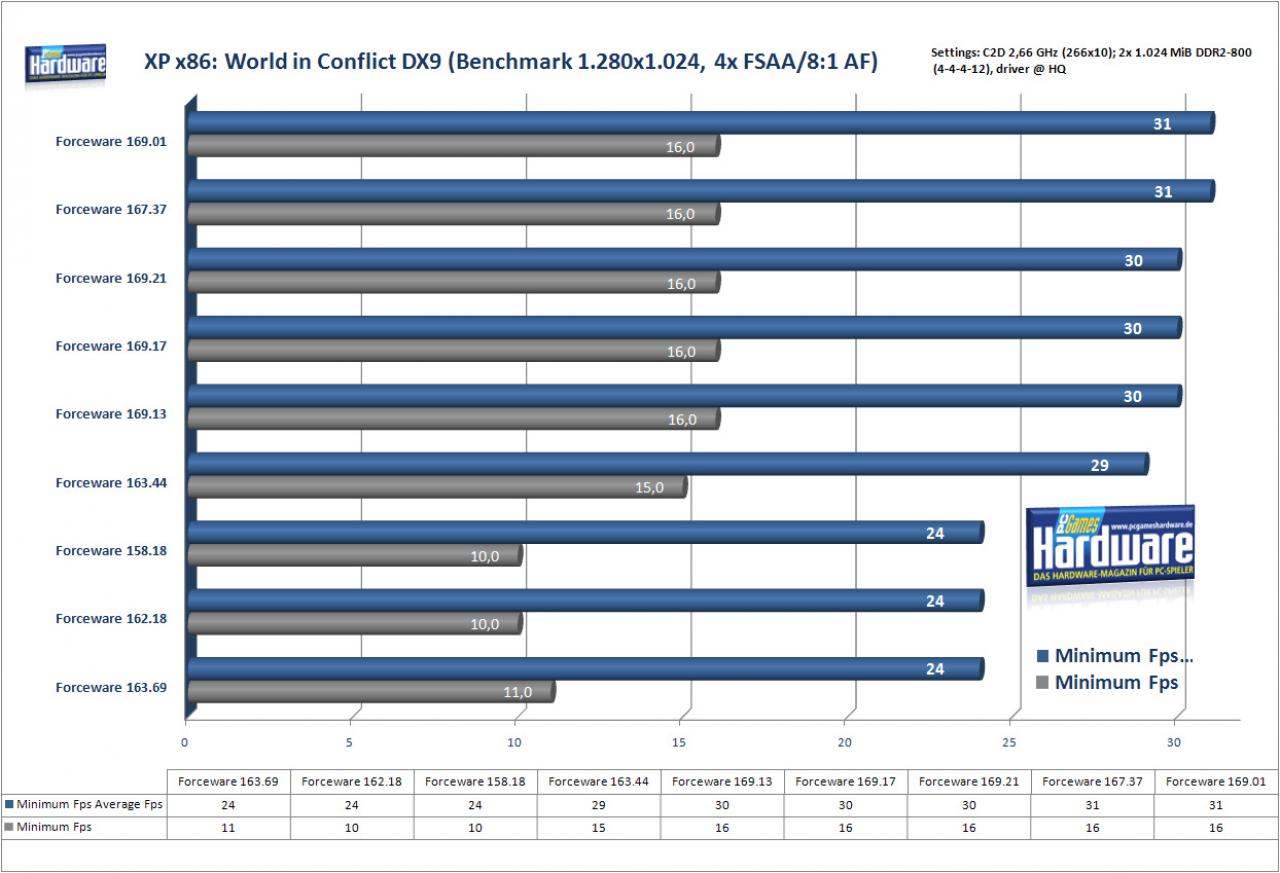Click the Y-axis label 'Forceware 167.37'

click(x=111, y=210)
